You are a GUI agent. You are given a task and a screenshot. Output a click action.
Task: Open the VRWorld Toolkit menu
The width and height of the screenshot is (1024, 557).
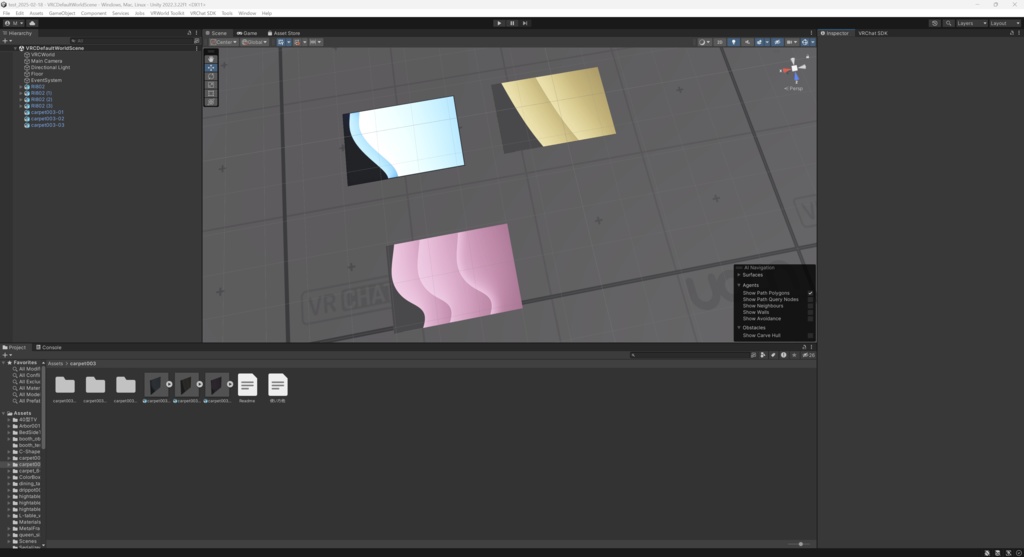167,13
